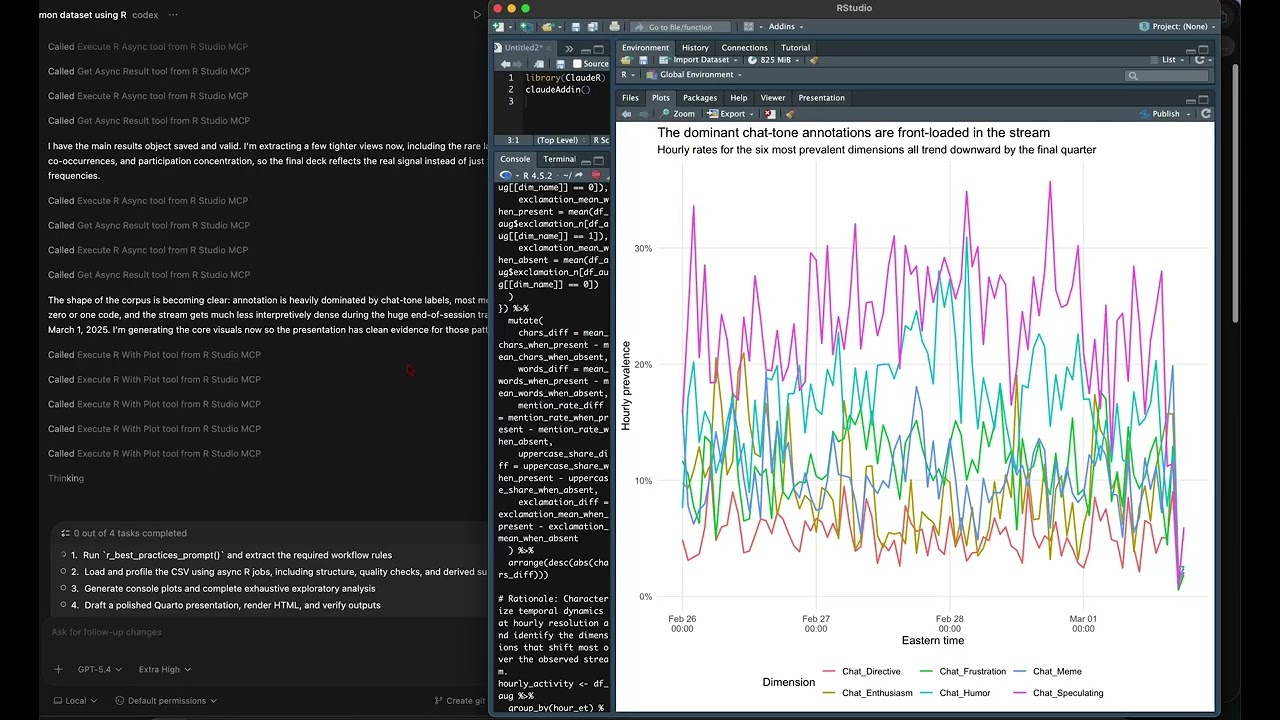
Task: Open the 825 MiB memory usage dropdown
Action: click(776, 60)
